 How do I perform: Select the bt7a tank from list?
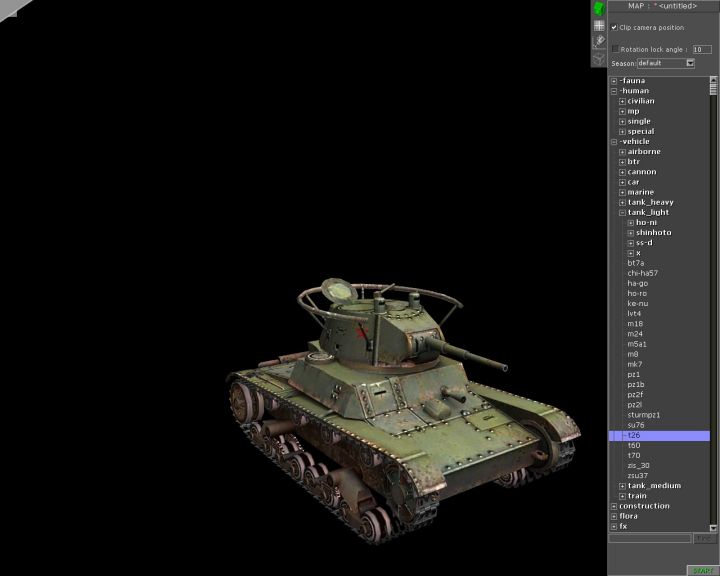tap(636, 263)
